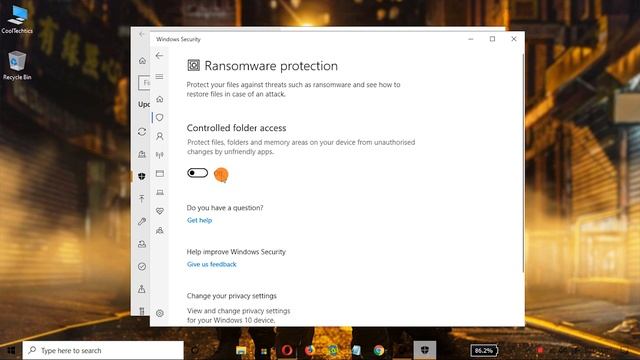Open the Give us feedback link
Screen dimensions: 640x360
coord(211,264)
